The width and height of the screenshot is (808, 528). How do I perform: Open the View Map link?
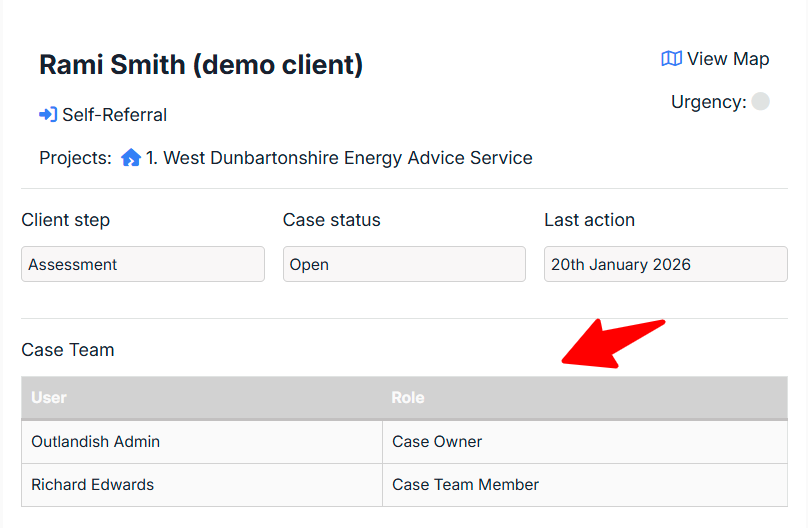(727, 59)
